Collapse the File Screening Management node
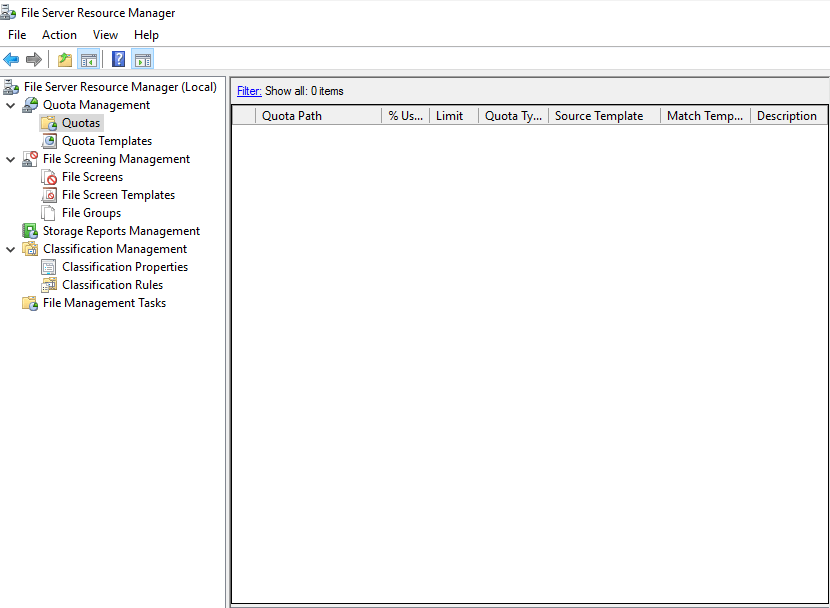Screen dimensions: 830x608 (x=10, y=159)
